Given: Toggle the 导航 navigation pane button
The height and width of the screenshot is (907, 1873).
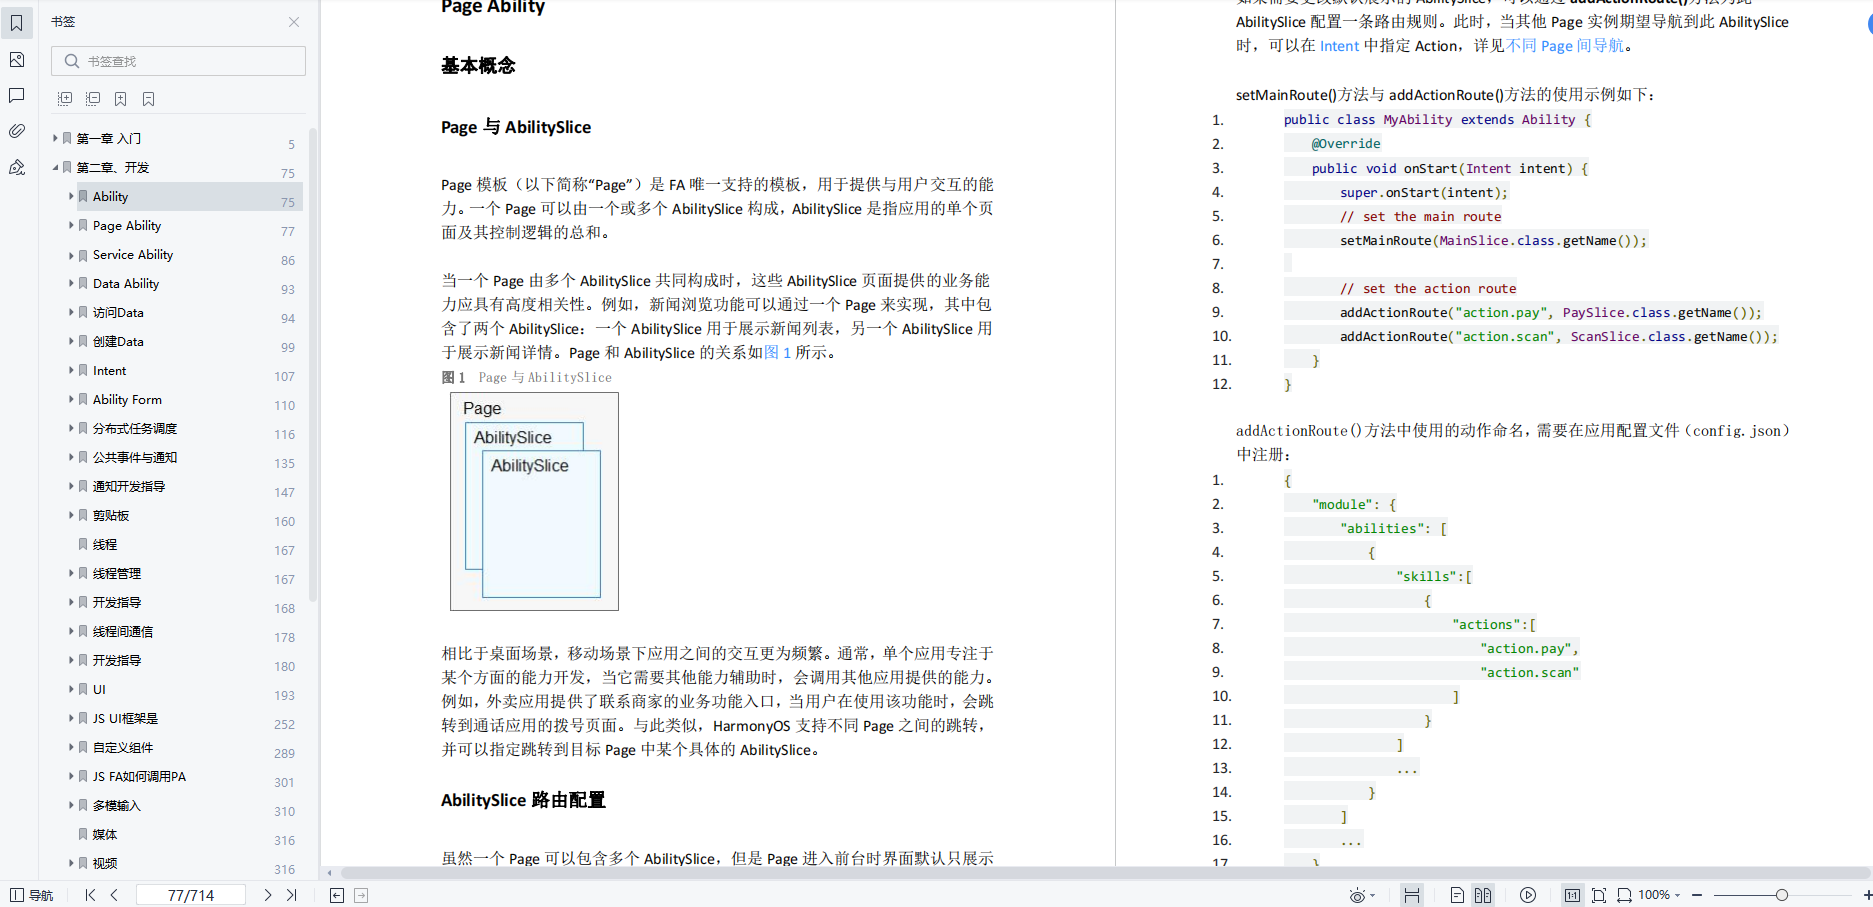Looking at the screenshot, I should point(32,895).
